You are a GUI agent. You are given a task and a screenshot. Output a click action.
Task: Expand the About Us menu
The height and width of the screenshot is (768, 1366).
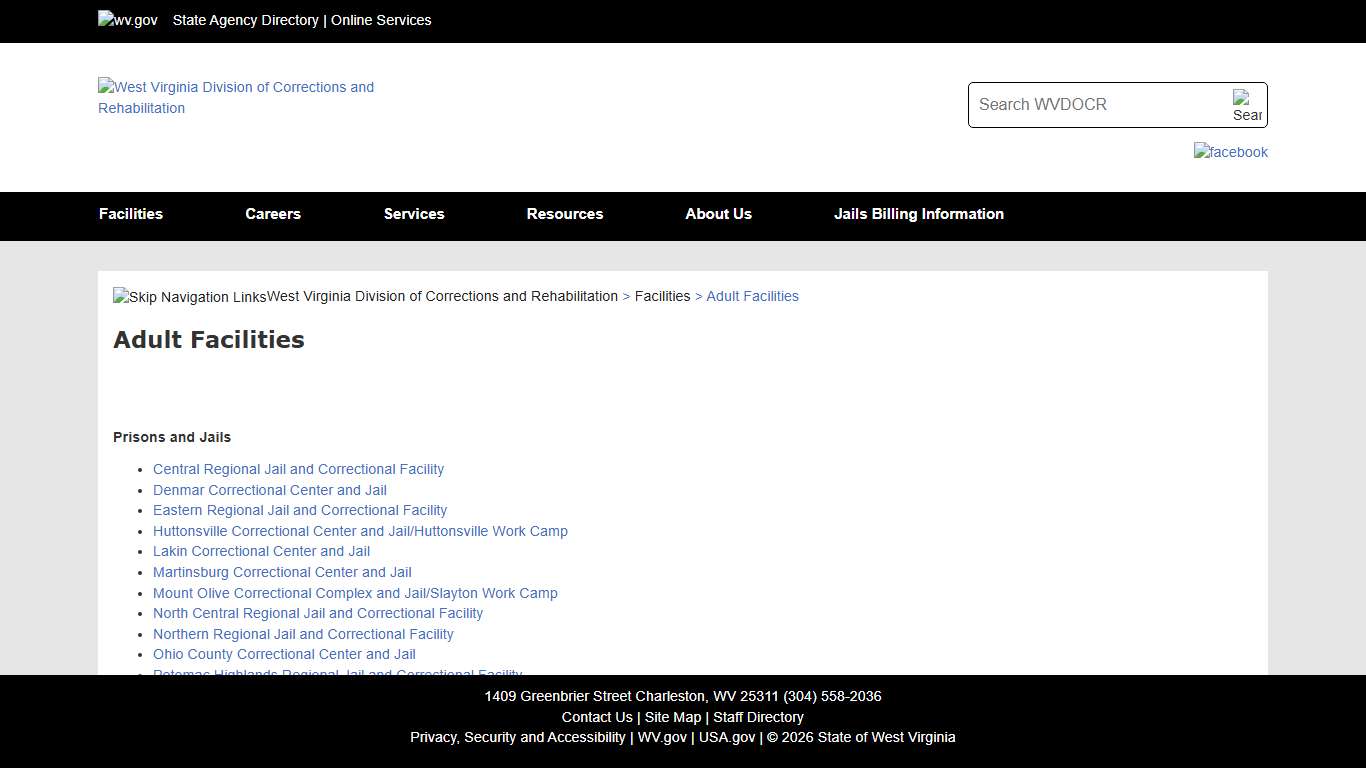pyautogui.click(x=718, y=214)
